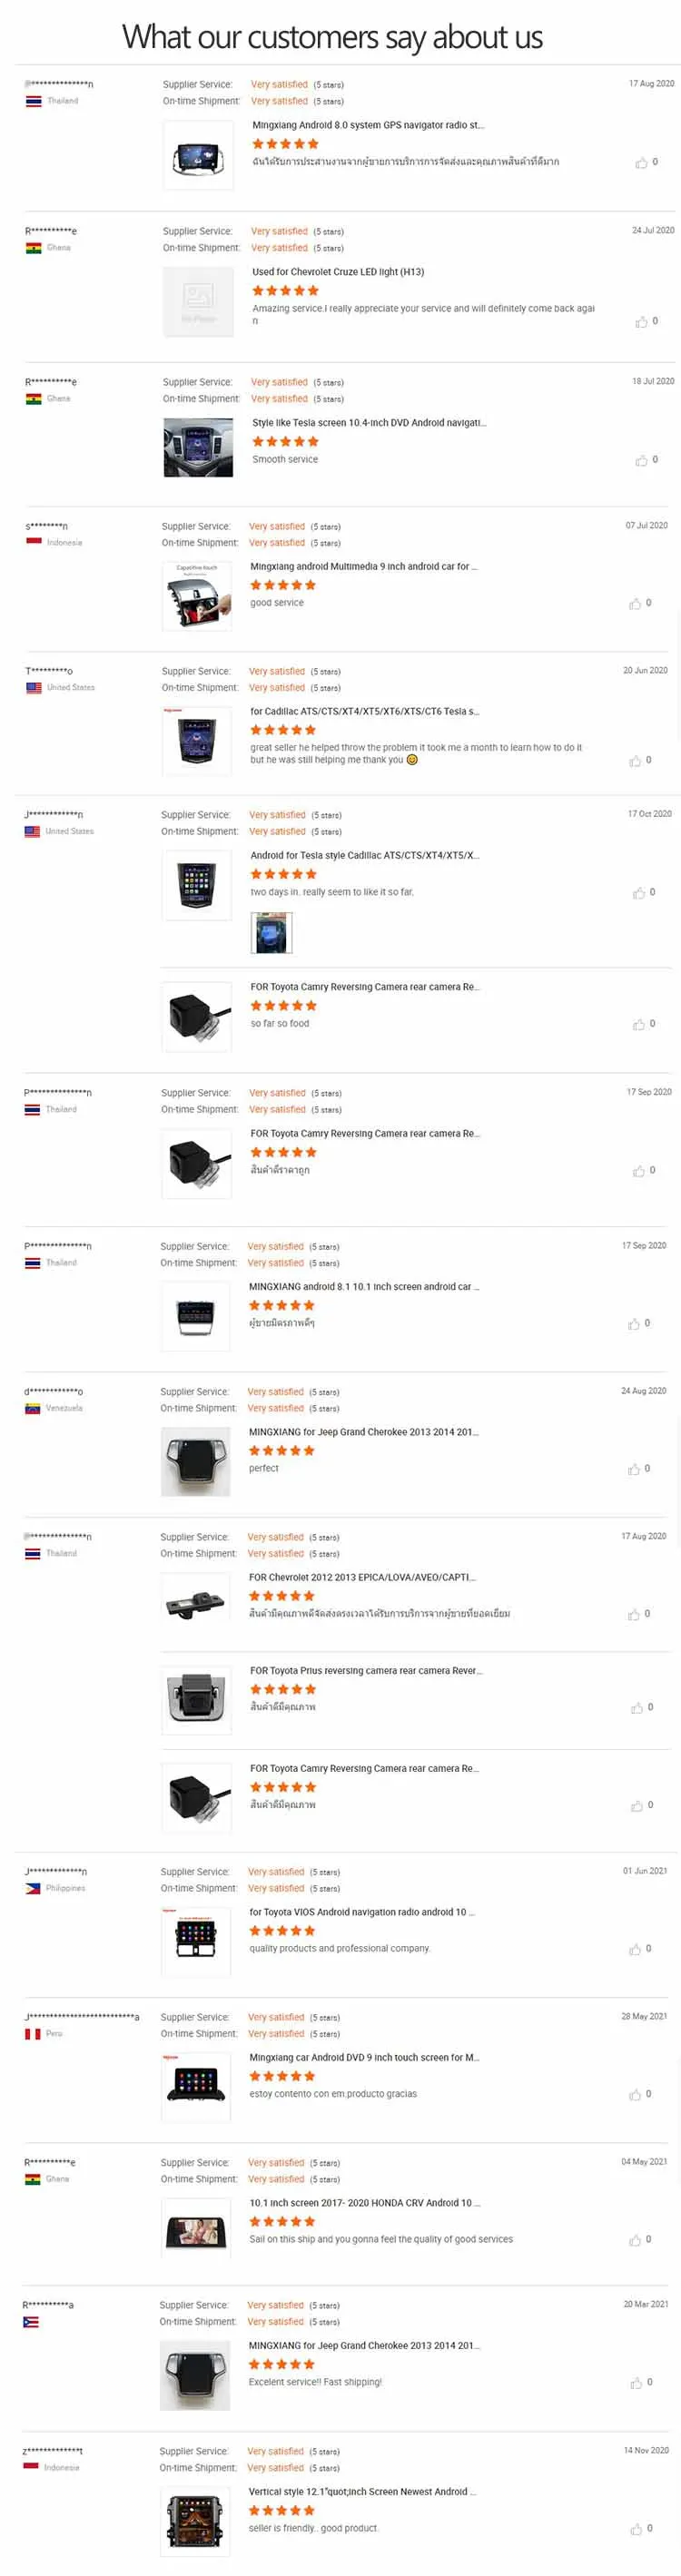Like the "estoy contento" review from Peru

coord(635,2094)
